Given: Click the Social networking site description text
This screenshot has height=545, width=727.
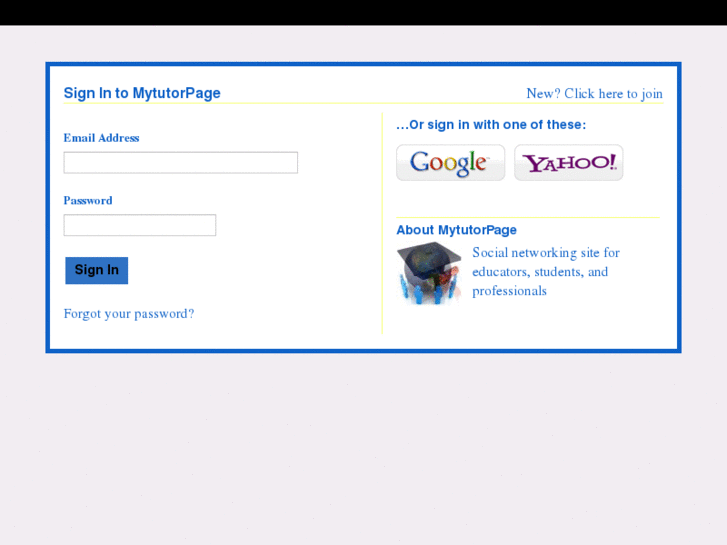Looking at the screenshot, I should coord(546,272).
